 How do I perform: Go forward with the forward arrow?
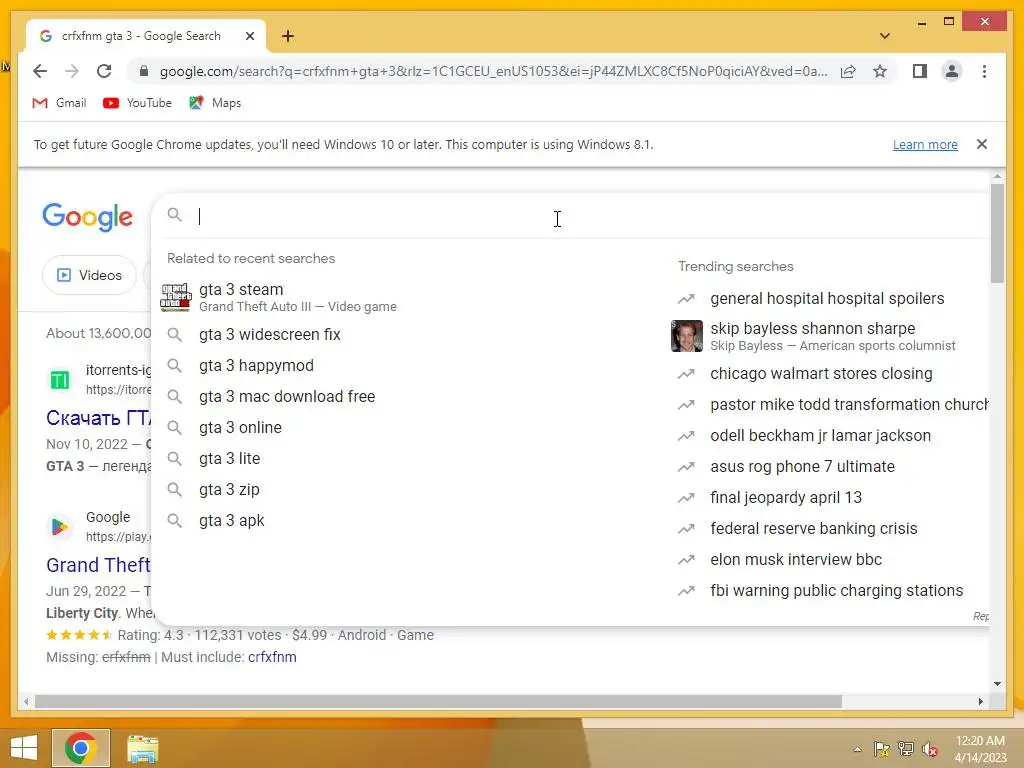(72, 71)
